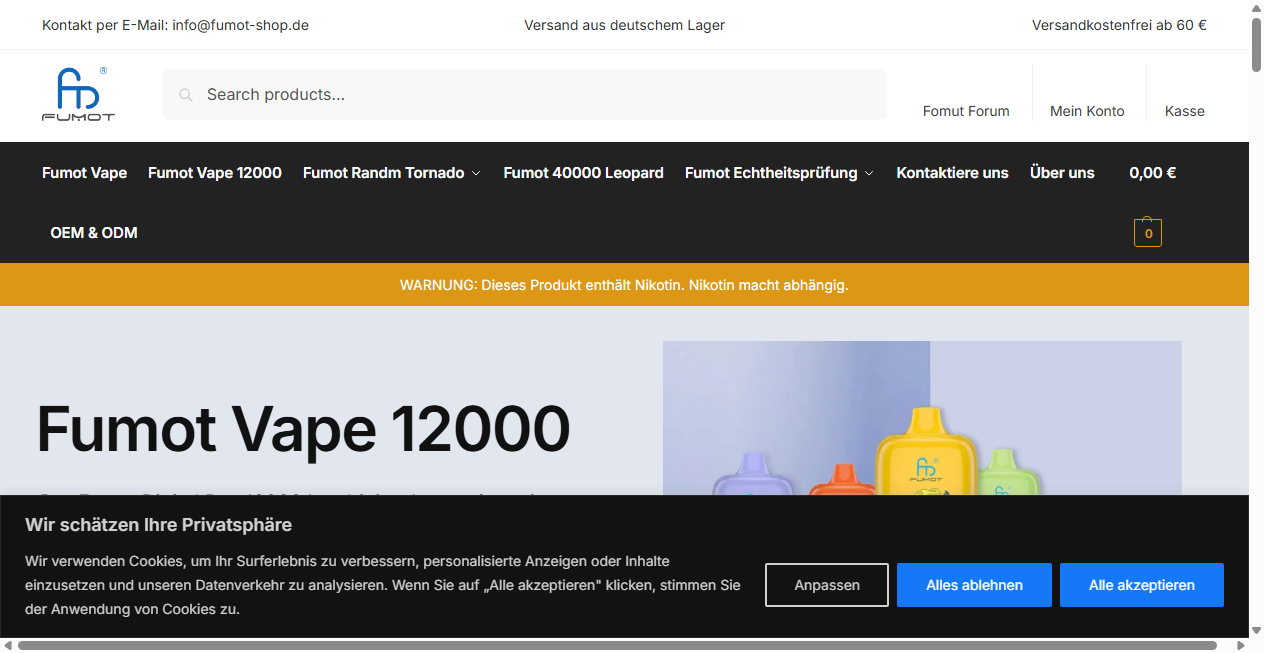1264x653 pixels.
Task: Select the Fumot Vape 12000 menu item
Action: point(214,172)
